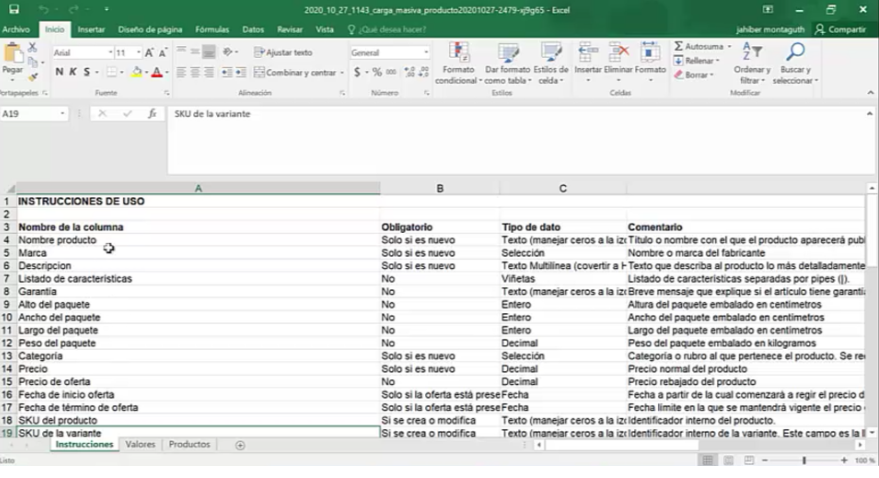
Task: Click the Borders icon
Action: point(112,72)
